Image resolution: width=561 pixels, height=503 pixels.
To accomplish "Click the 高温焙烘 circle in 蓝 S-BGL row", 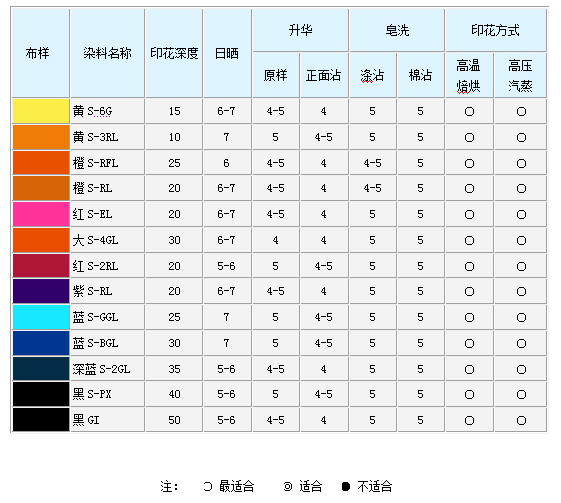I will (x=469, y=343).
